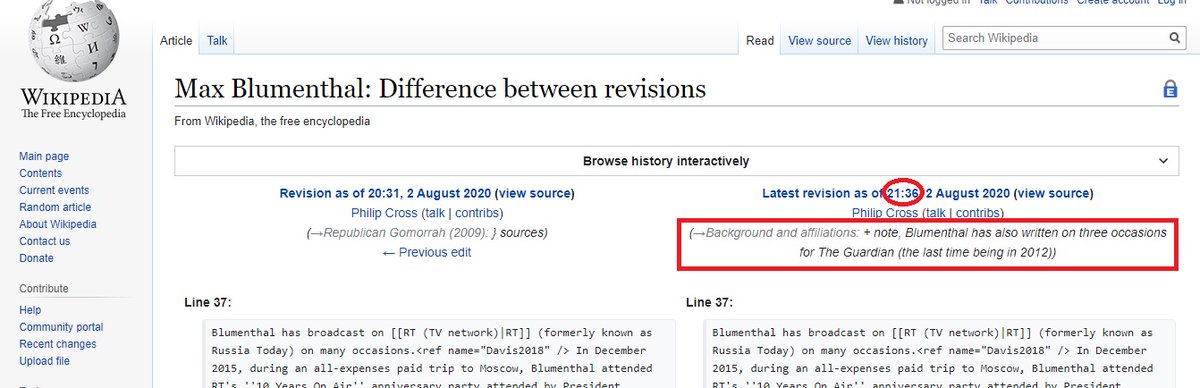This screenshot has width=1200, height=388.
Task: Click view source beside latest revision
Action: tap(1054, 193)
